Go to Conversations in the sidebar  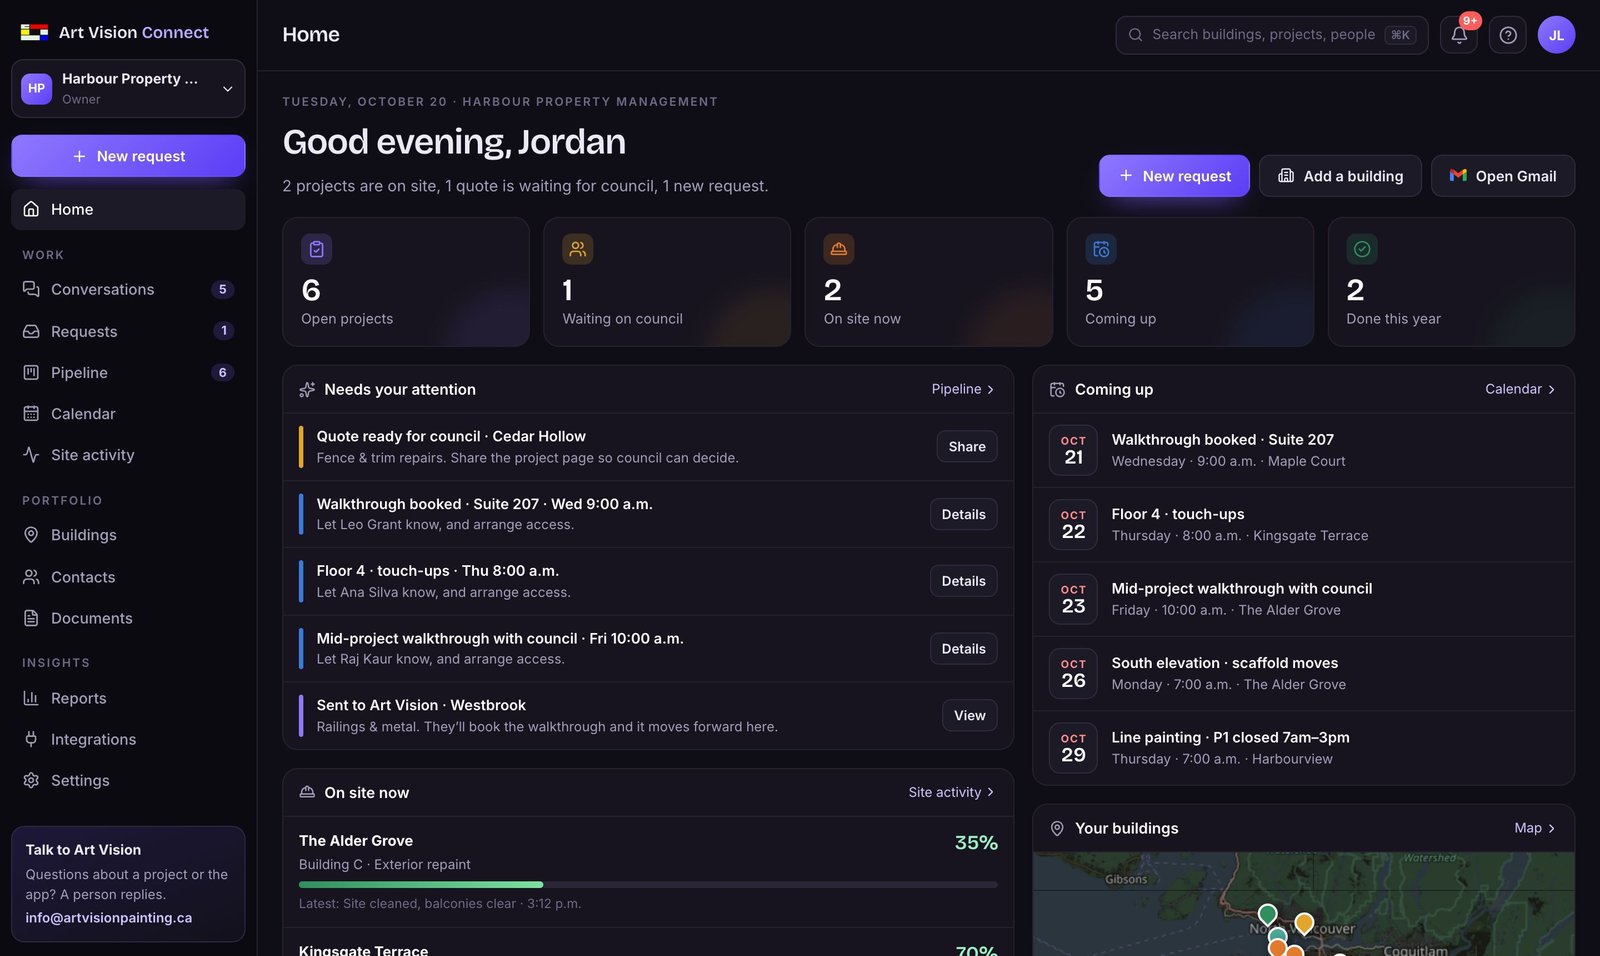[128, 289]
